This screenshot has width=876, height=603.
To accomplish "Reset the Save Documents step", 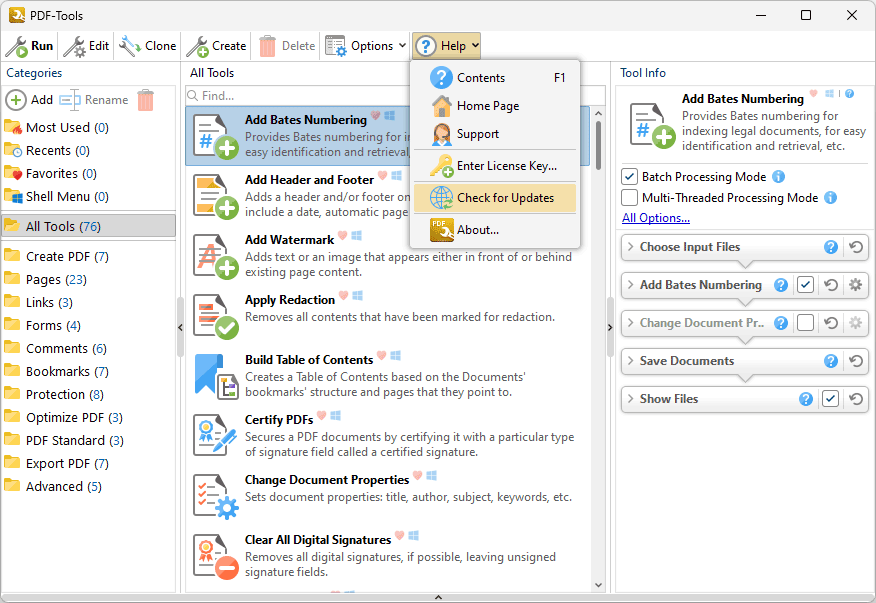I will (855, 361).
